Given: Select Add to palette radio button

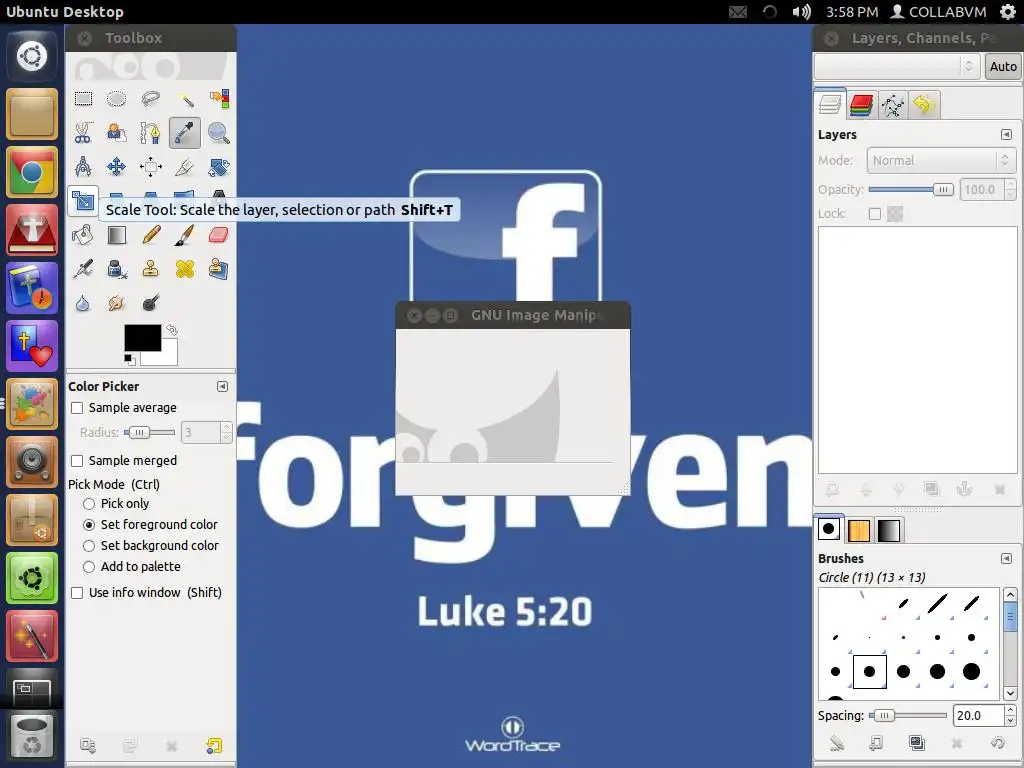Looking at the screenshot, I should click(89, 567).
